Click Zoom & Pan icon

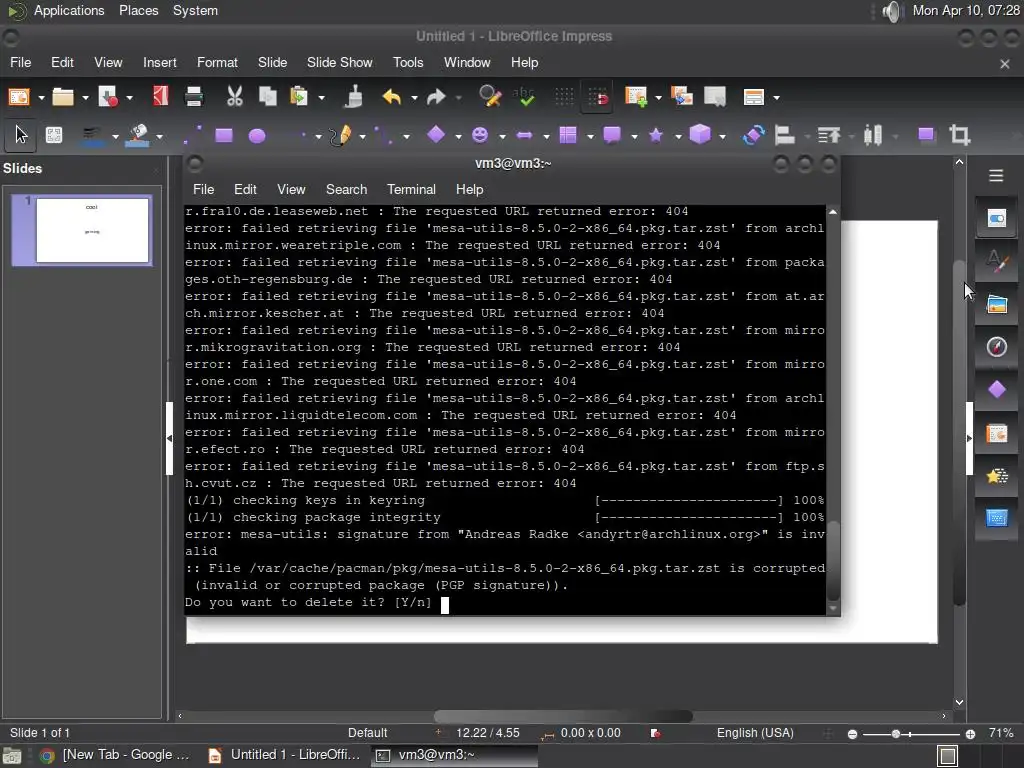54,135
